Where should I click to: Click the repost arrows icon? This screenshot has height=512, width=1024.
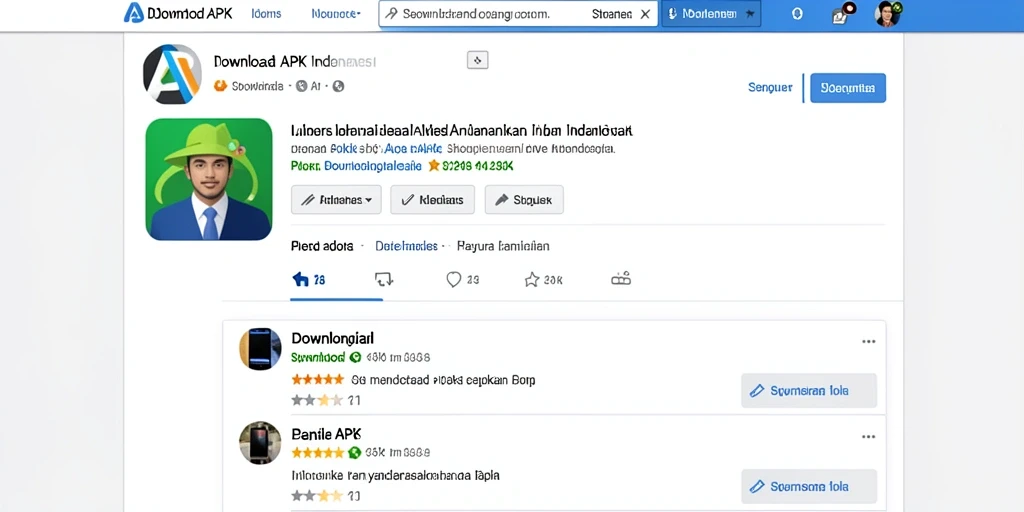tap(384, 280)
